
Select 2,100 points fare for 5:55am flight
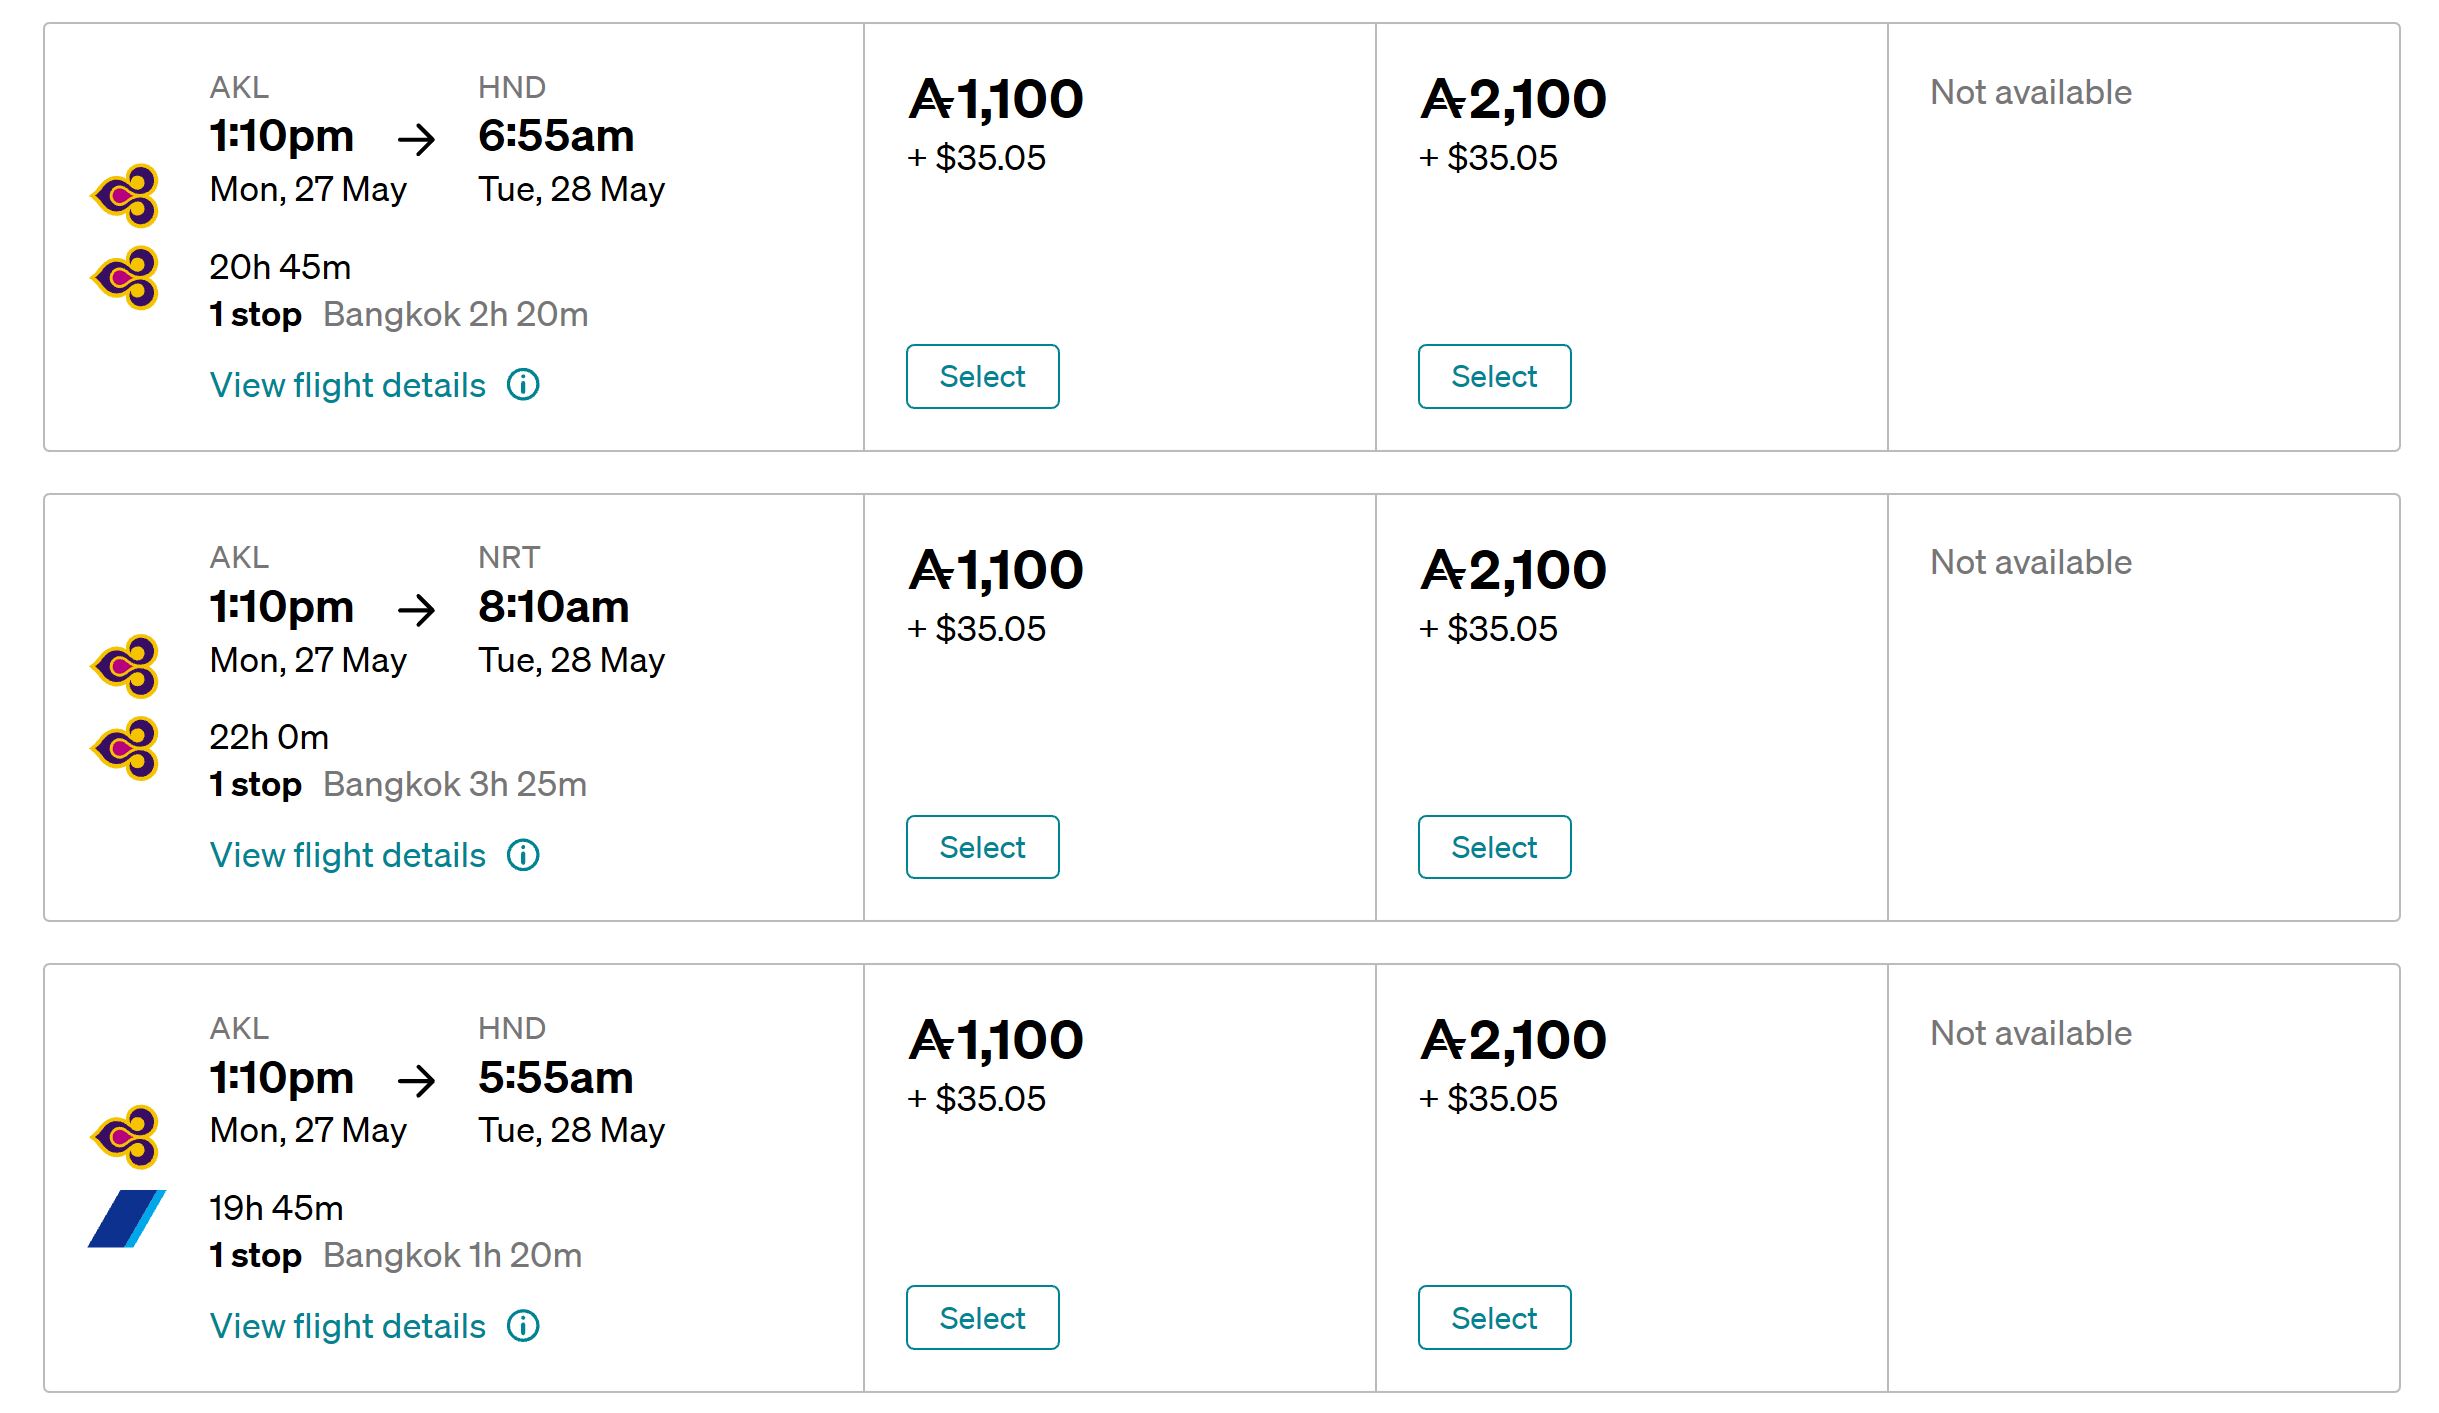(1494, 1318)
